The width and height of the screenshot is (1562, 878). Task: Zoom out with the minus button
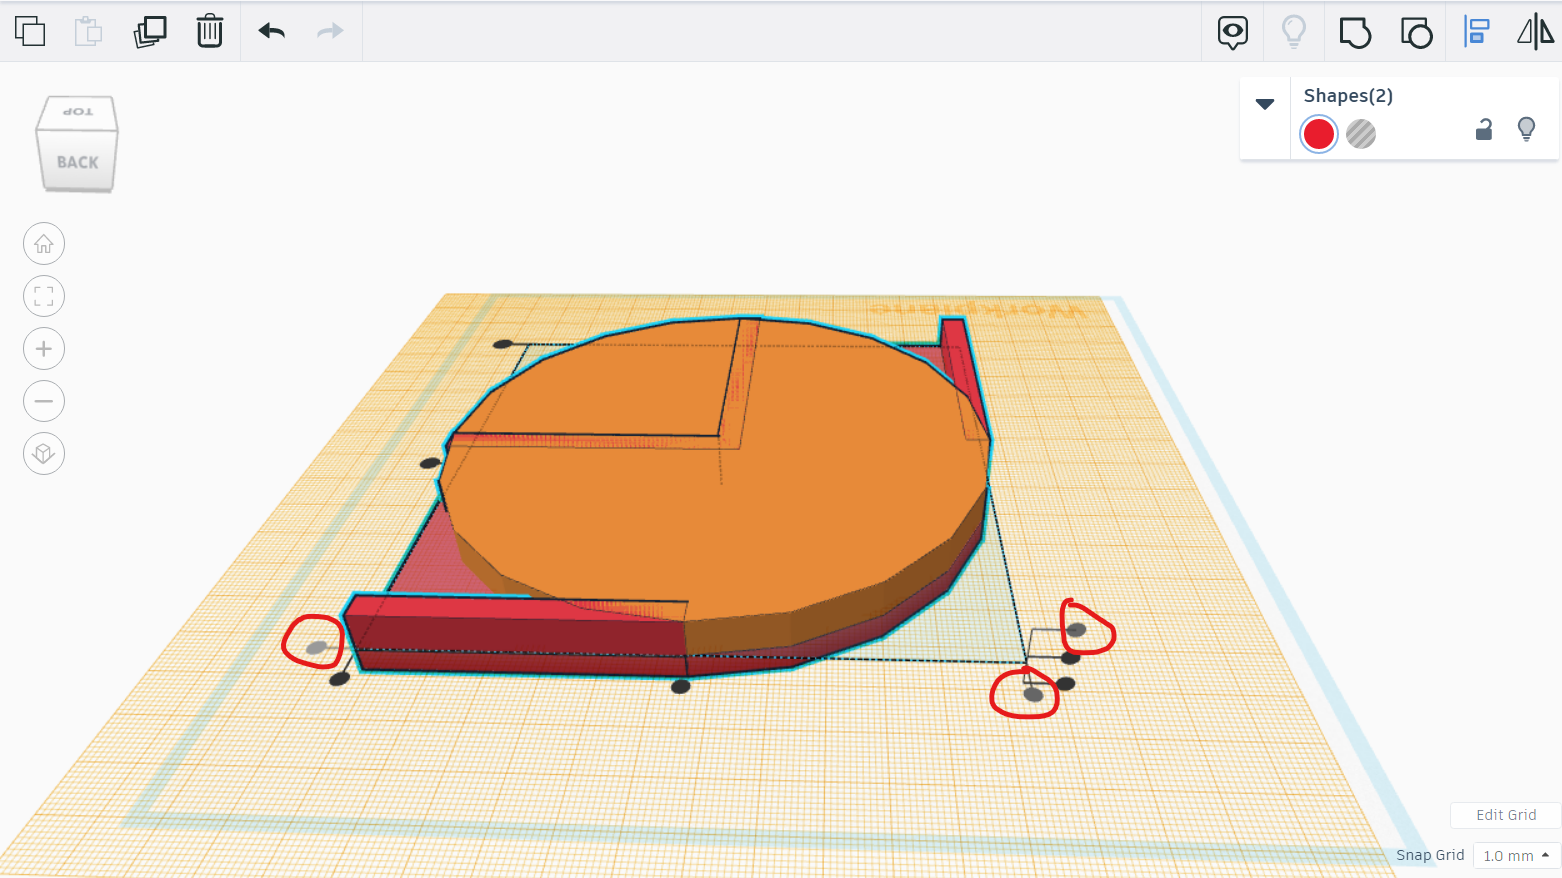(x=44, y=401)
